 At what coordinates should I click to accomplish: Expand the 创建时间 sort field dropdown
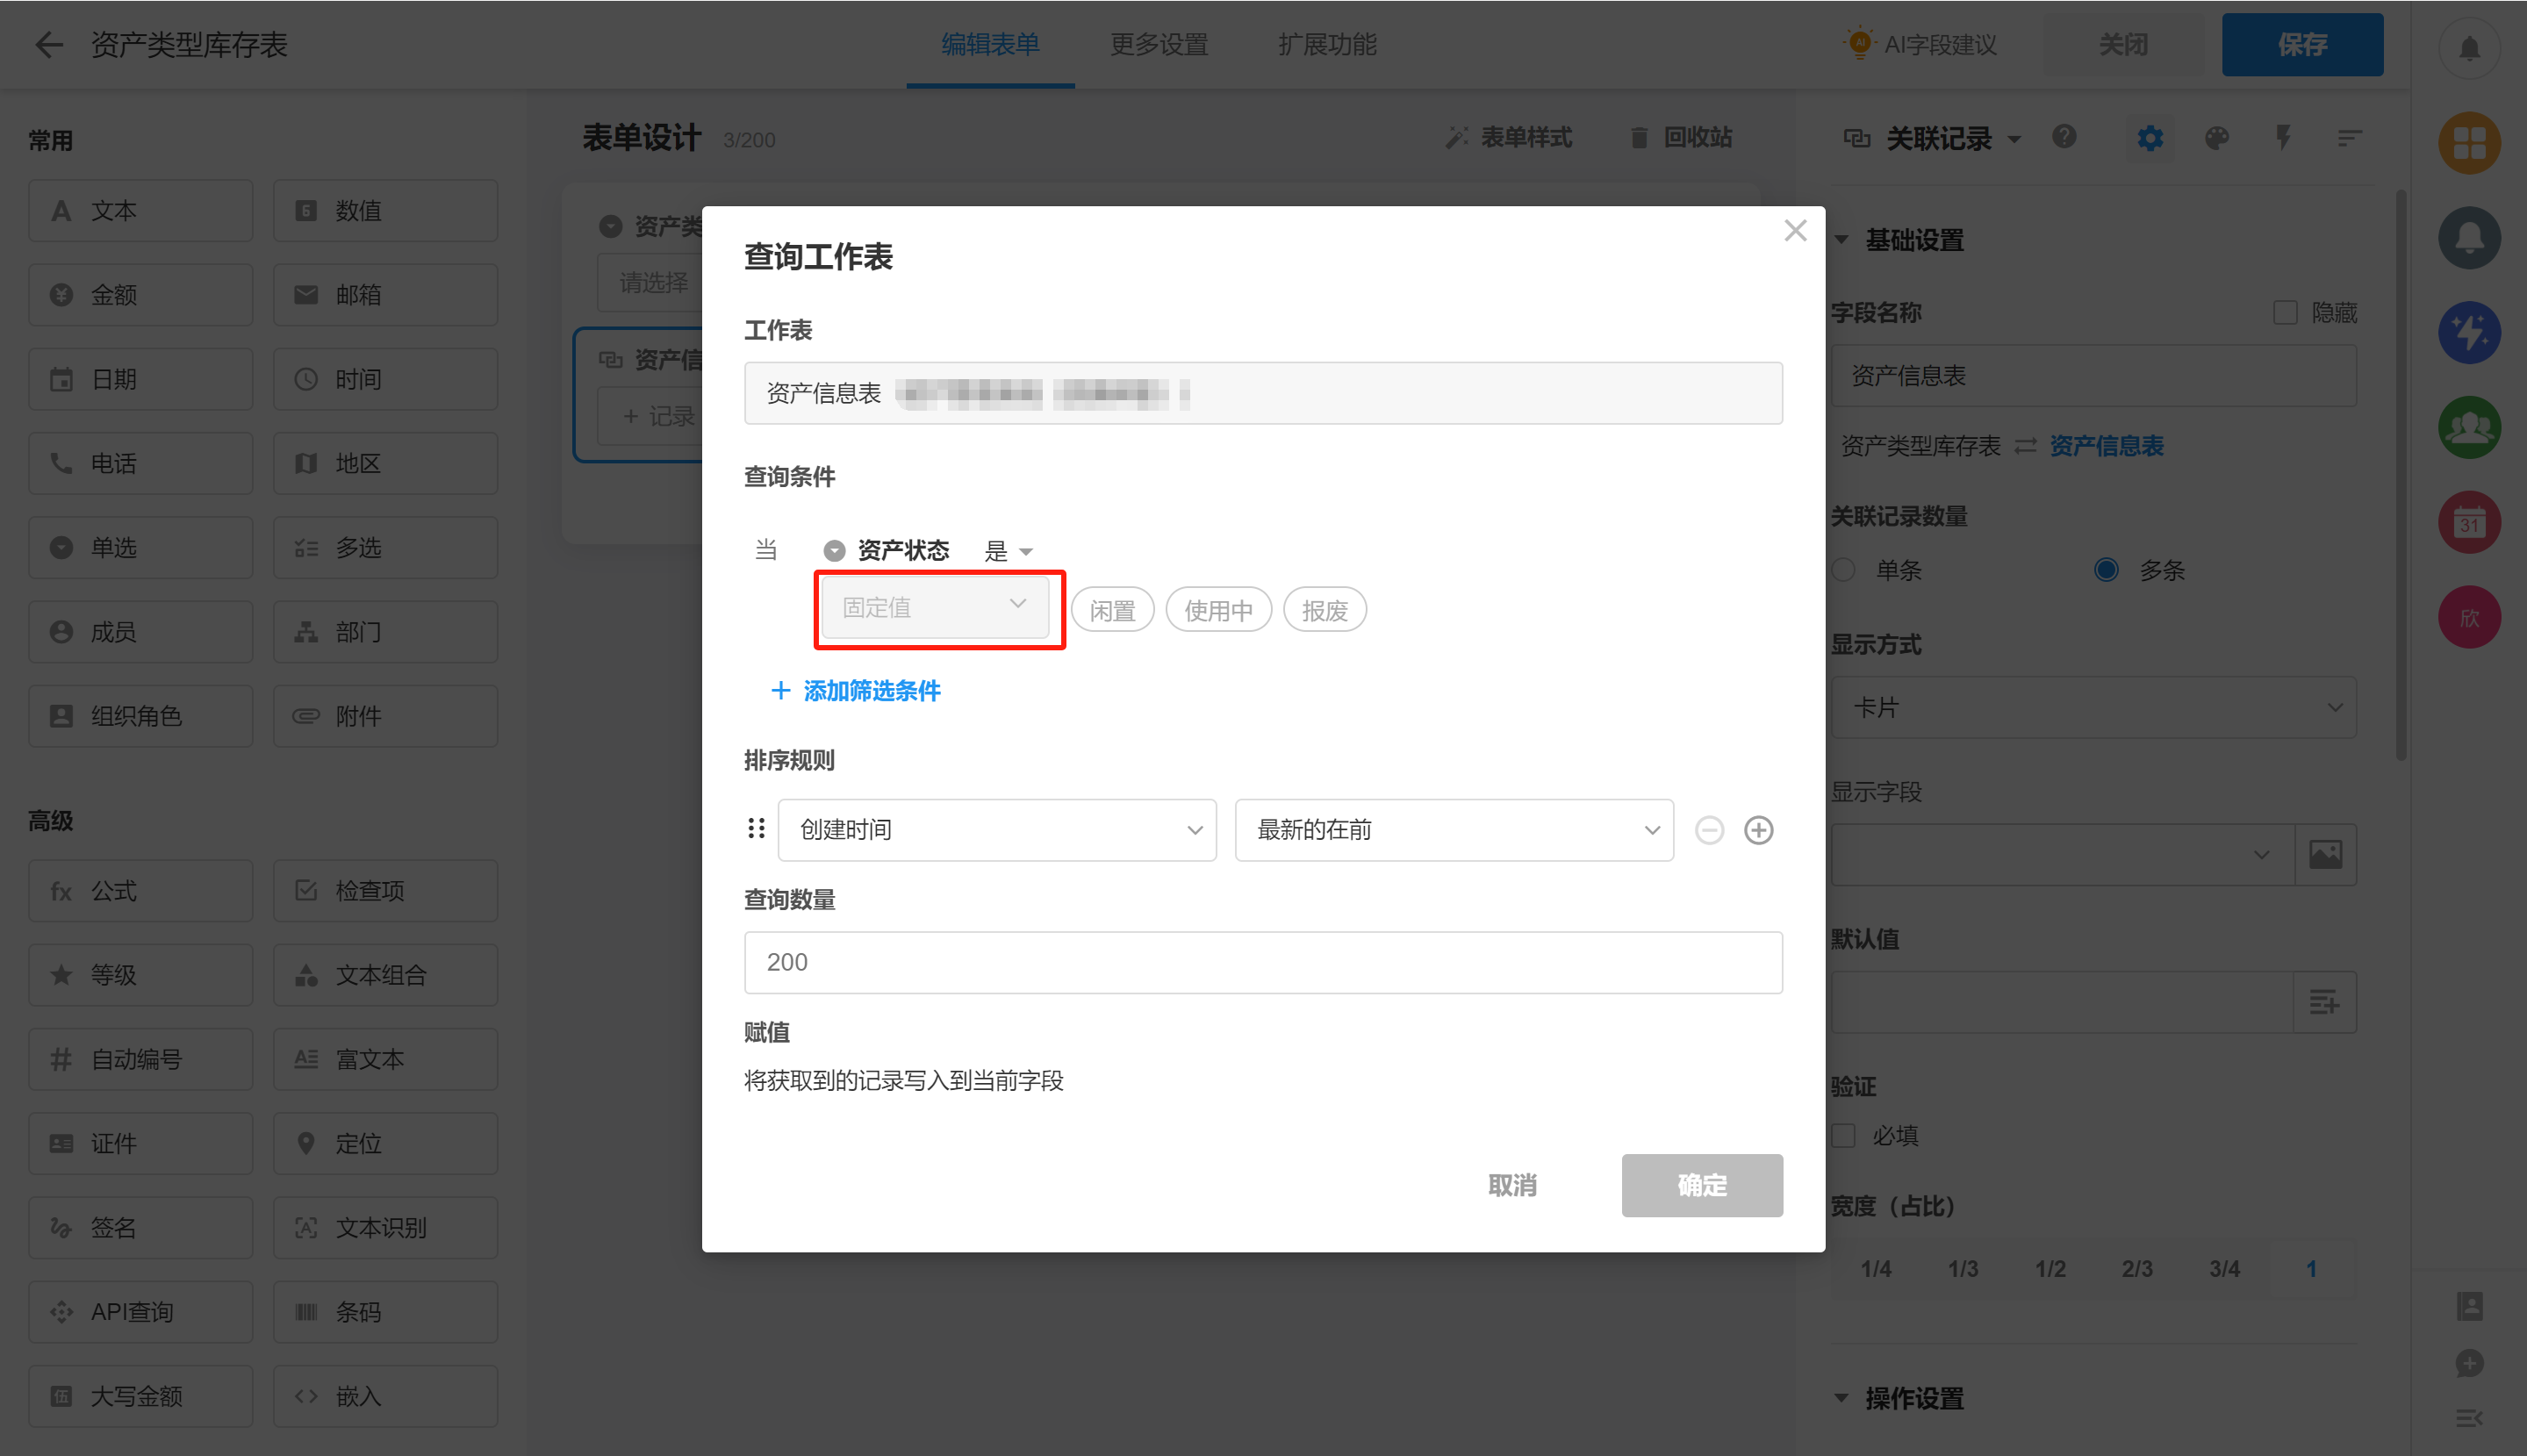(x=996, y=830)
